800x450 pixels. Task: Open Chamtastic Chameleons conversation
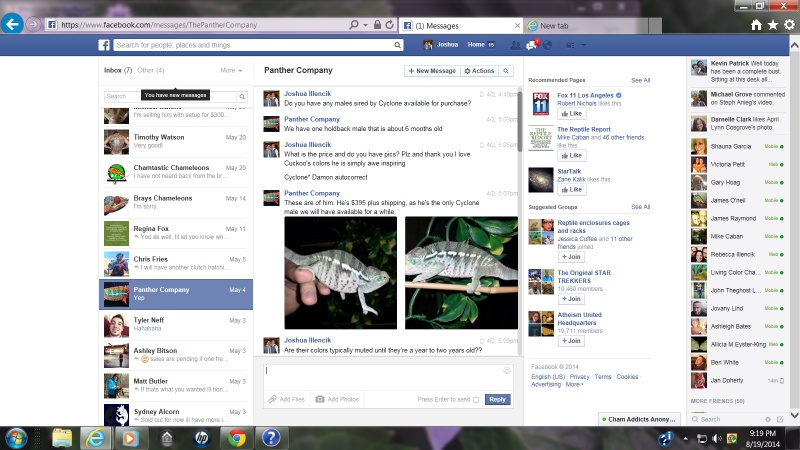[x=176, y=172]
